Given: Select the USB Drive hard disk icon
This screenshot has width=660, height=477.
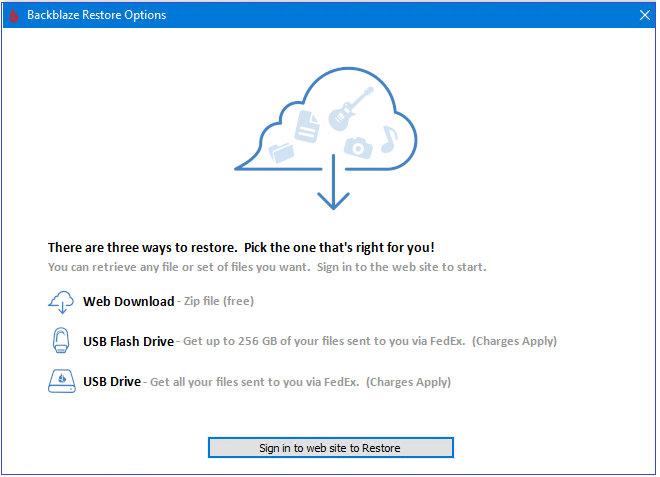Looking at the screenshot, I should pyautogui.click(x=61, y=381).
